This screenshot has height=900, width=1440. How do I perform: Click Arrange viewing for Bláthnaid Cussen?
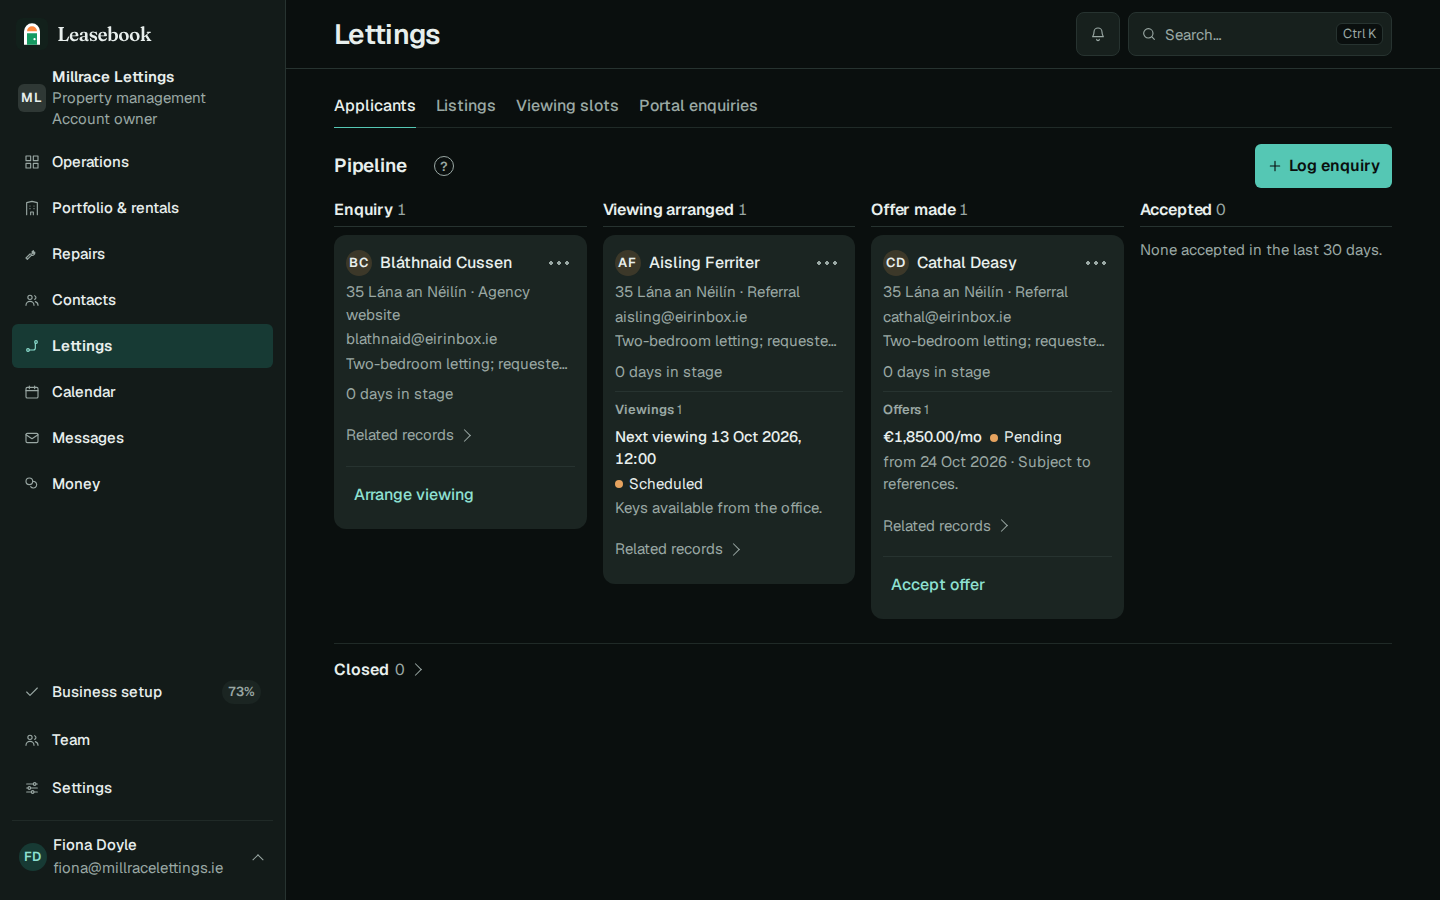pyautogui.click(x=414, y=495)
